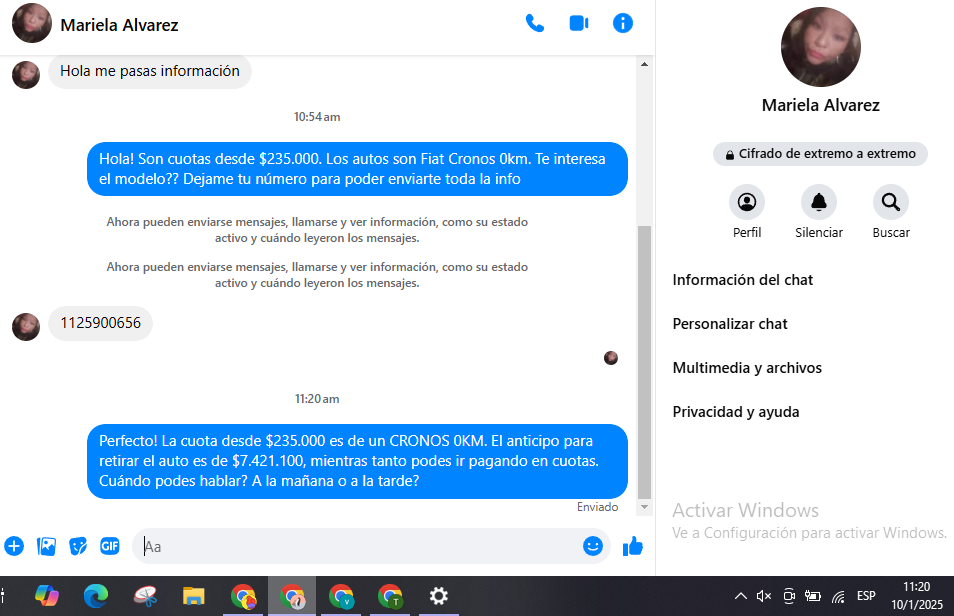The width and height of the screenshot is (954, 616).
Task: Click the message 'Hola me pasas información'
Action: pyautogui.click(x=150, y=71)
